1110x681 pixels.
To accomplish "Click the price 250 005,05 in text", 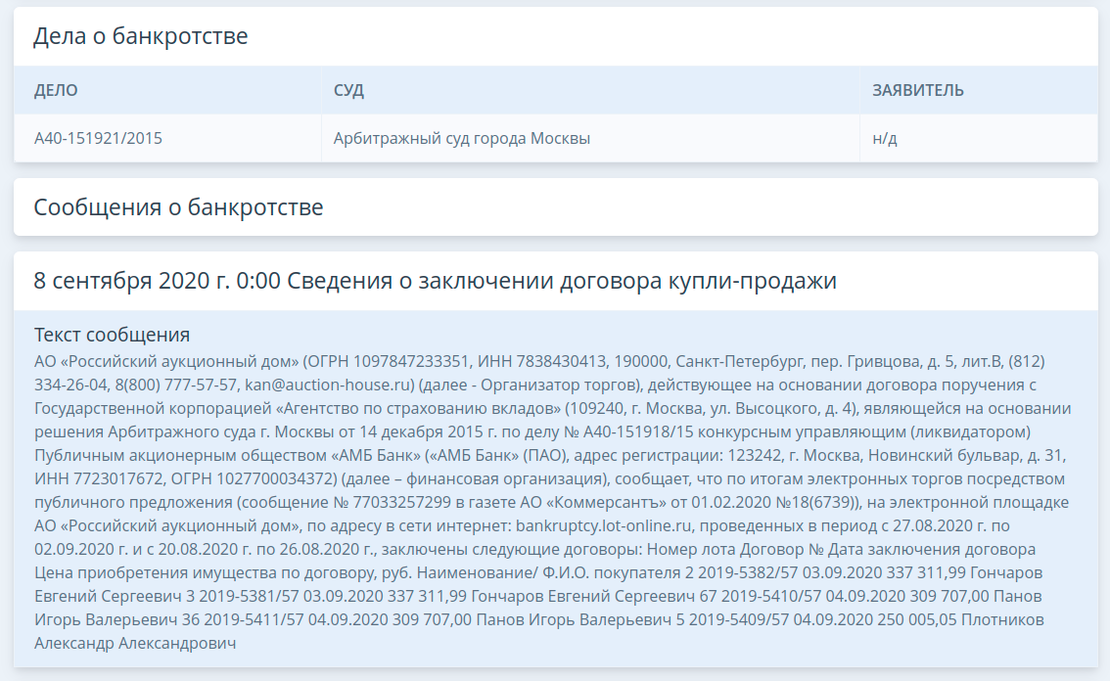I will pyautogui.click(x=913, y=620).
